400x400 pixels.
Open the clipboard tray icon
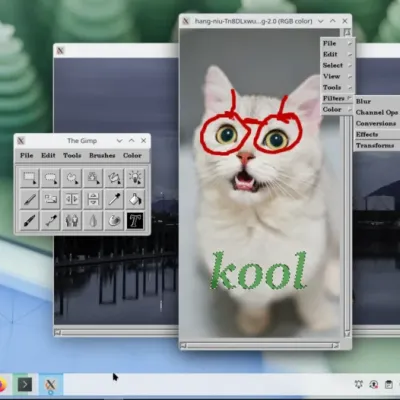coord(388,384)
